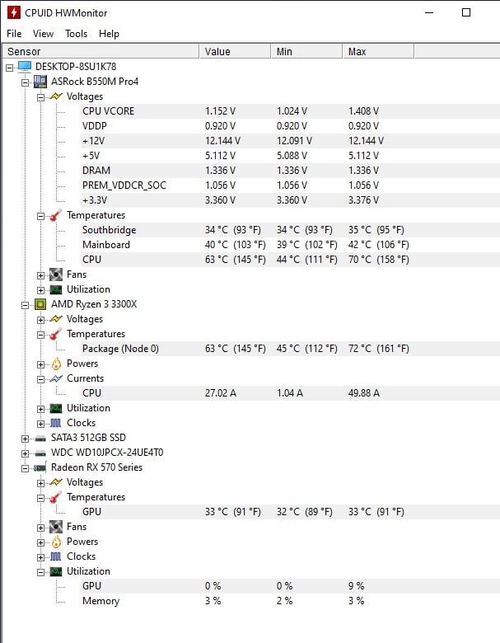Click the ASRock B550M Pro4 motherboard icon
The height and width of the screenshot is (643, 500).
coord(40,81)
